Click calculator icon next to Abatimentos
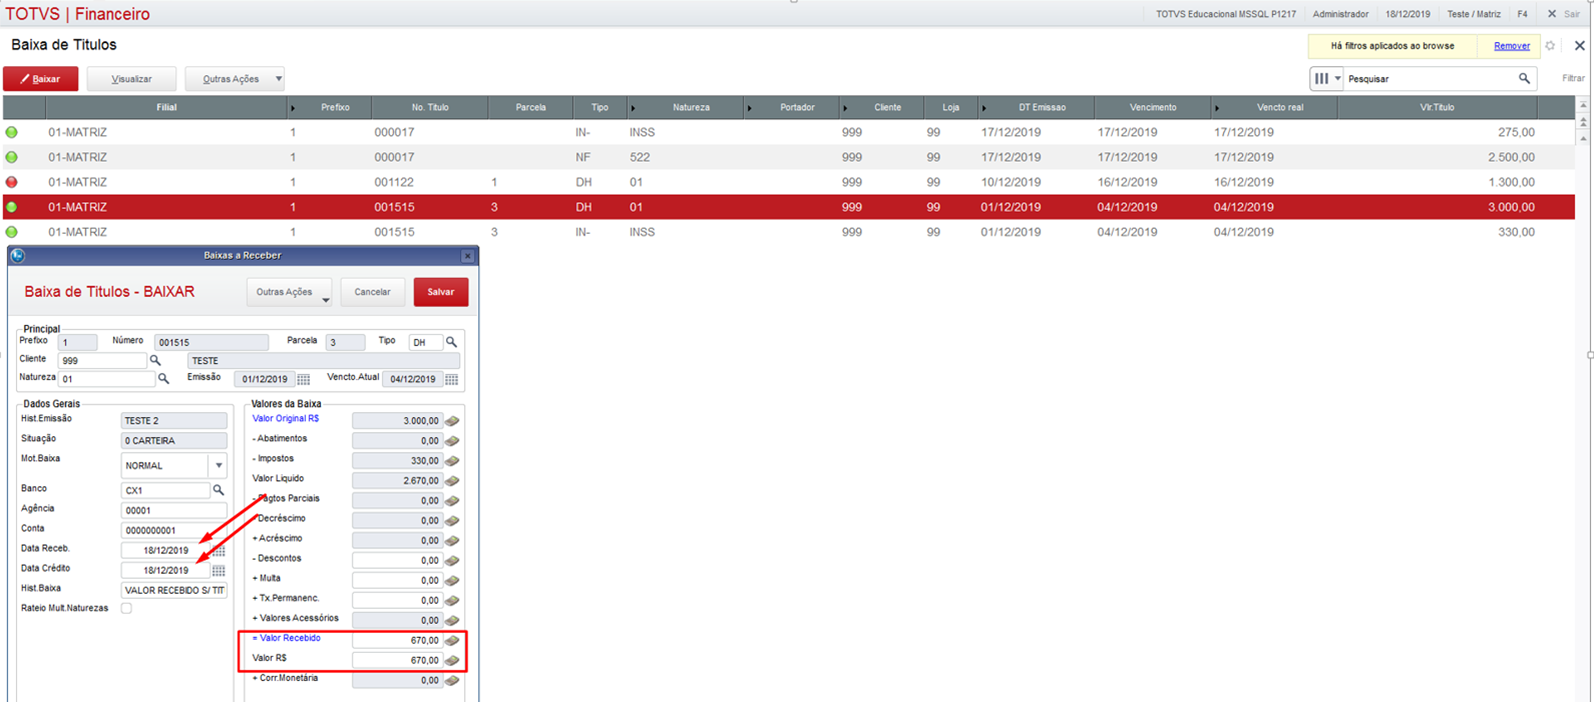This screenshot has width=1594, height=702. tap(452, 441)
